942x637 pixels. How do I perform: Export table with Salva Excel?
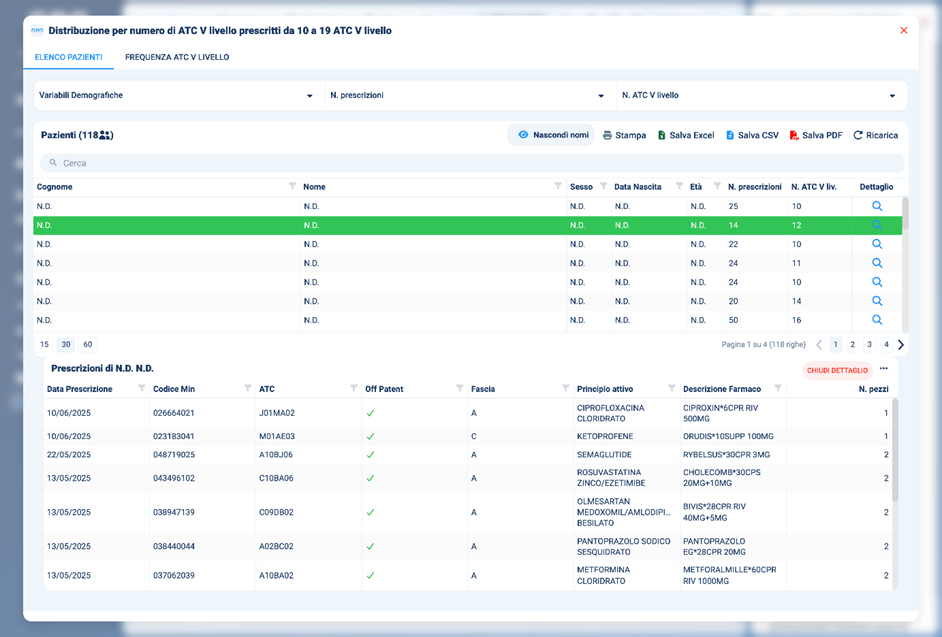[685, 135]
